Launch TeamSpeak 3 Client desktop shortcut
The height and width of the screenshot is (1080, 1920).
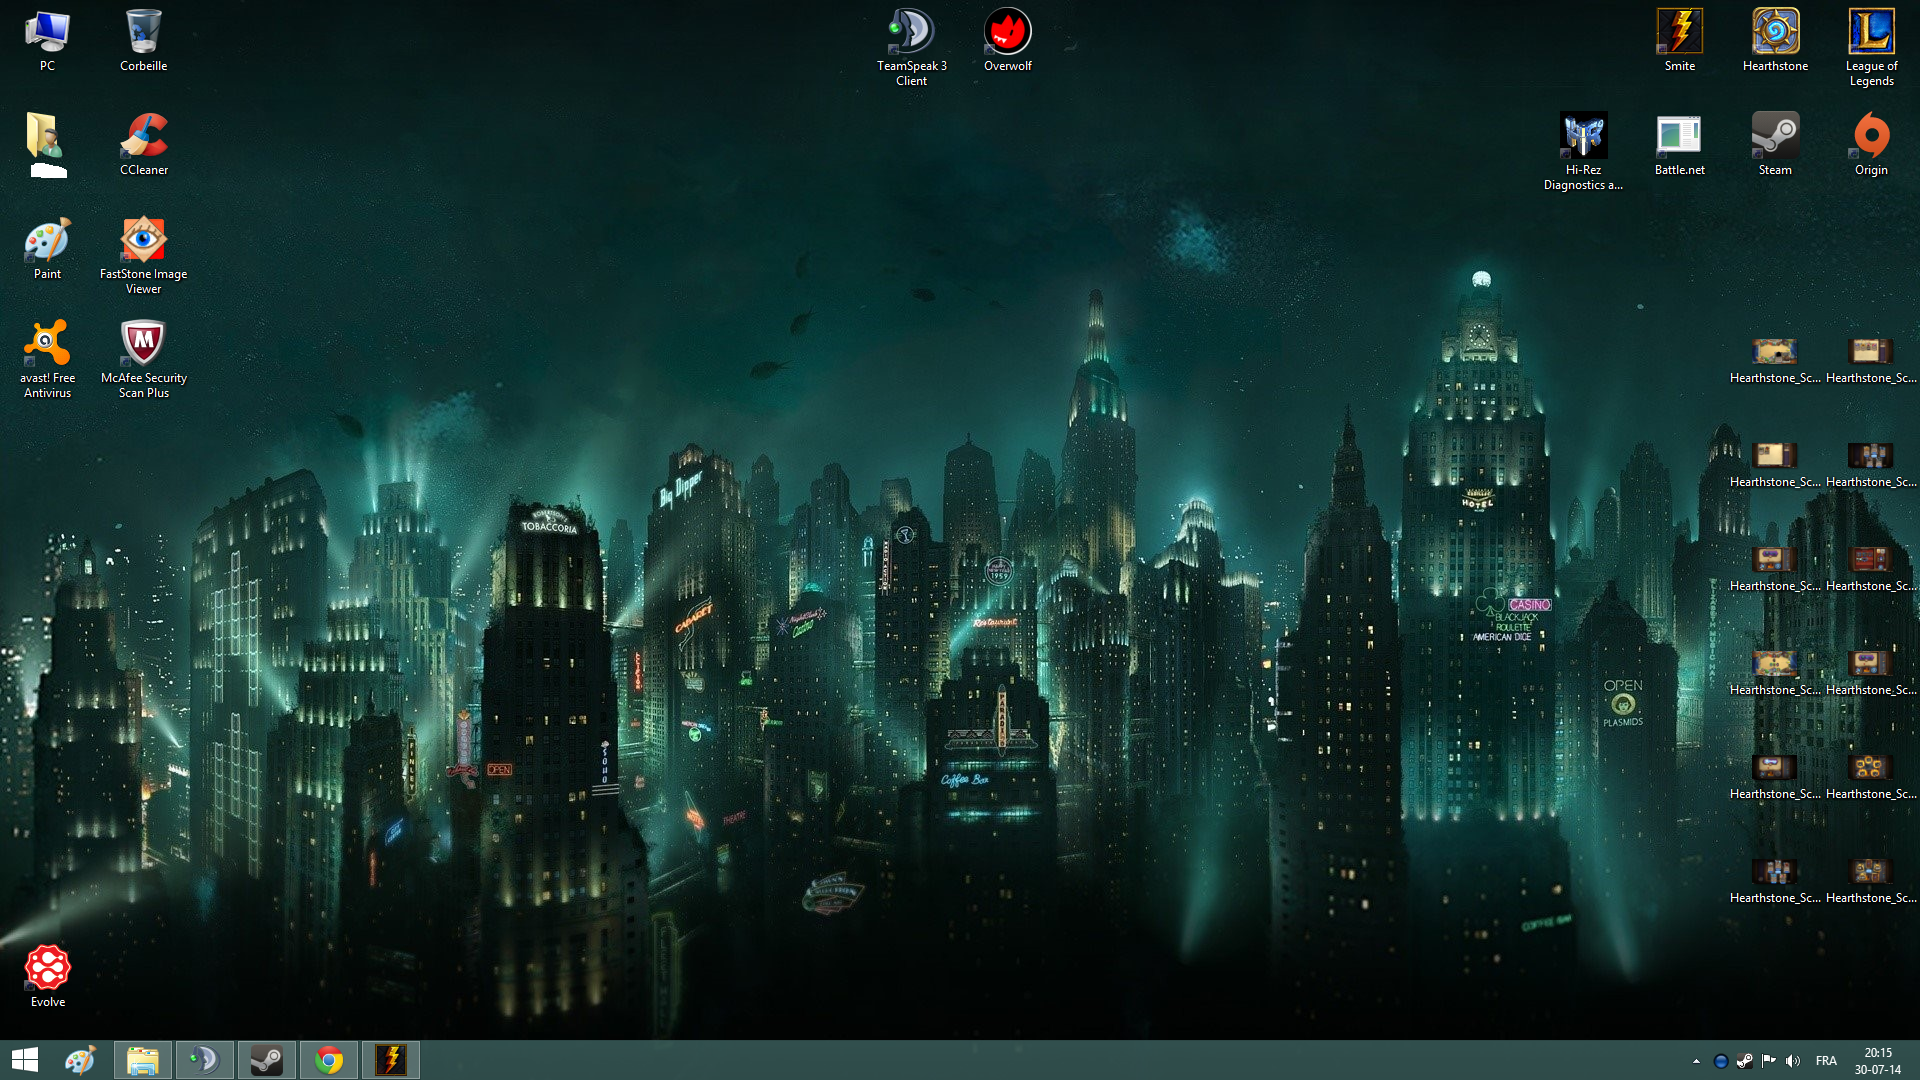(911, 48)
